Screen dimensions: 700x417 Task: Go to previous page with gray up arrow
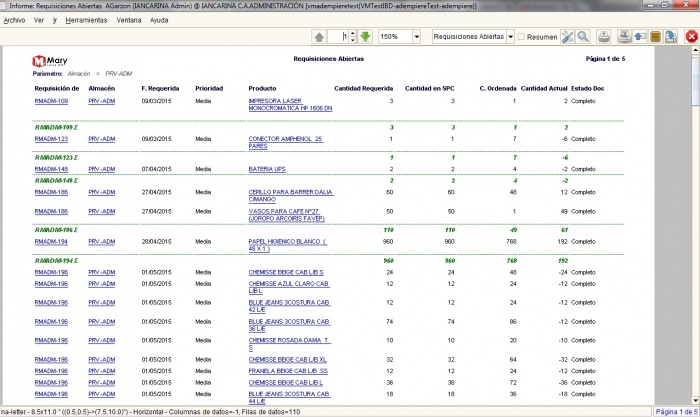pyautogui.click(x=319, y=37)
